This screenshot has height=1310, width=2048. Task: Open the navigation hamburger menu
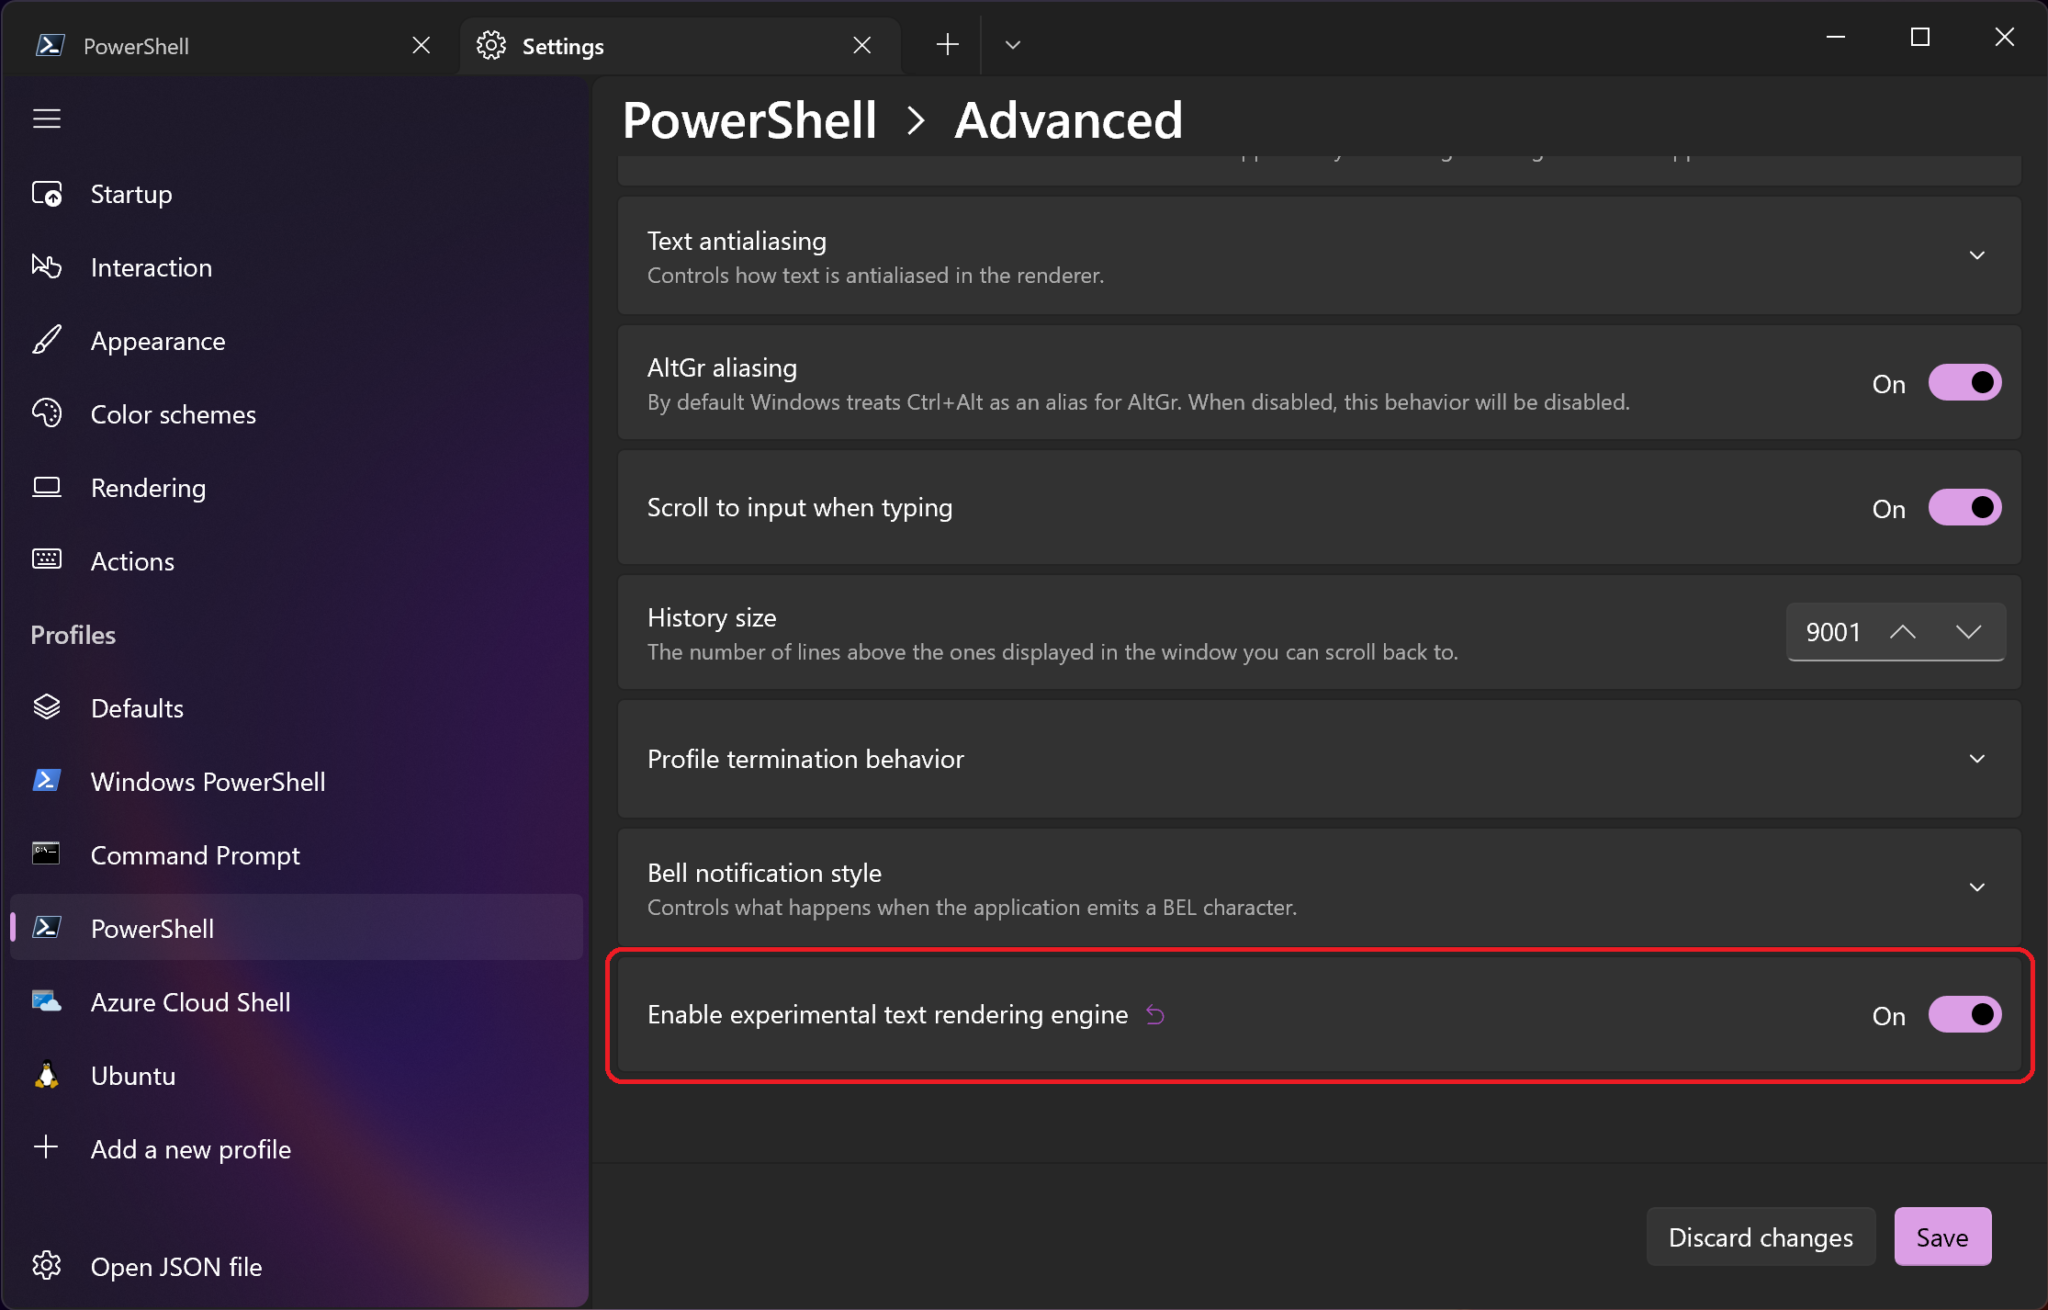46,118
